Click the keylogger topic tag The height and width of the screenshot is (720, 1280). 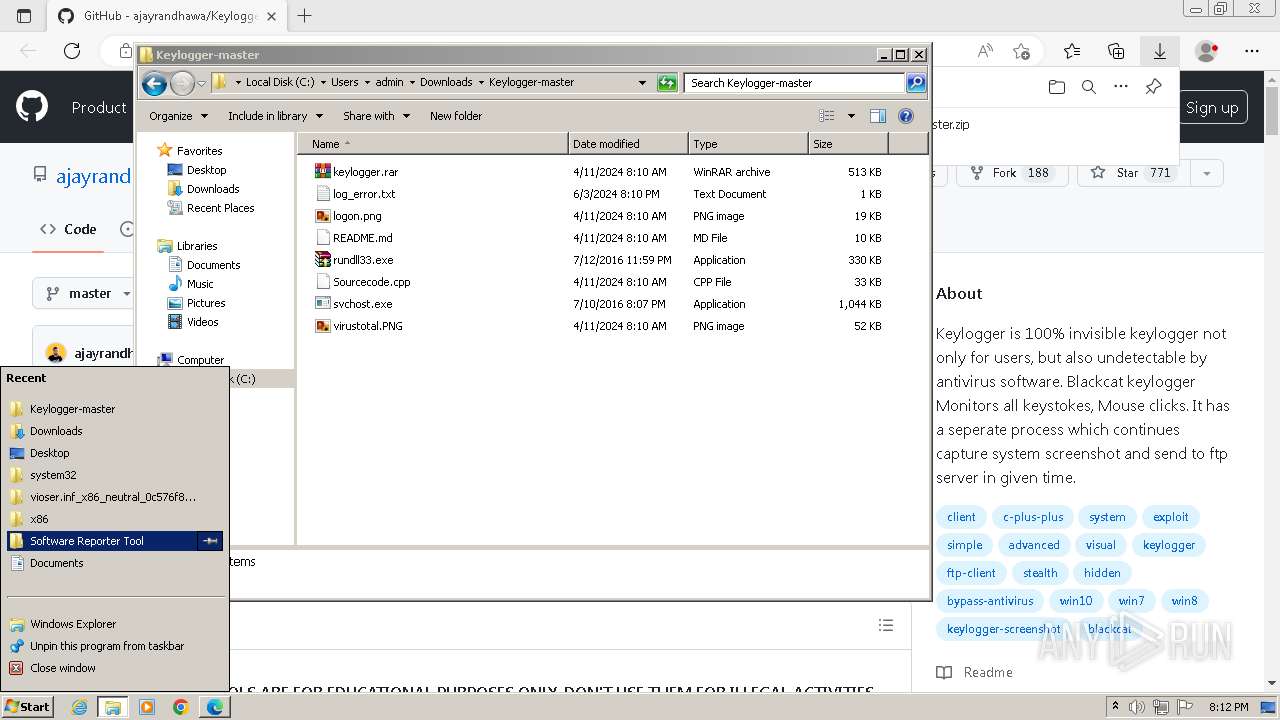point(1169,545)
